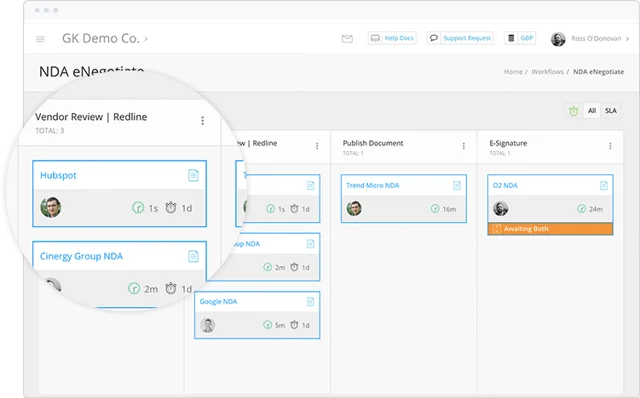Go to Workflows breadcrumb
Screen dimensions: 640x398
(x=547, y=72)
